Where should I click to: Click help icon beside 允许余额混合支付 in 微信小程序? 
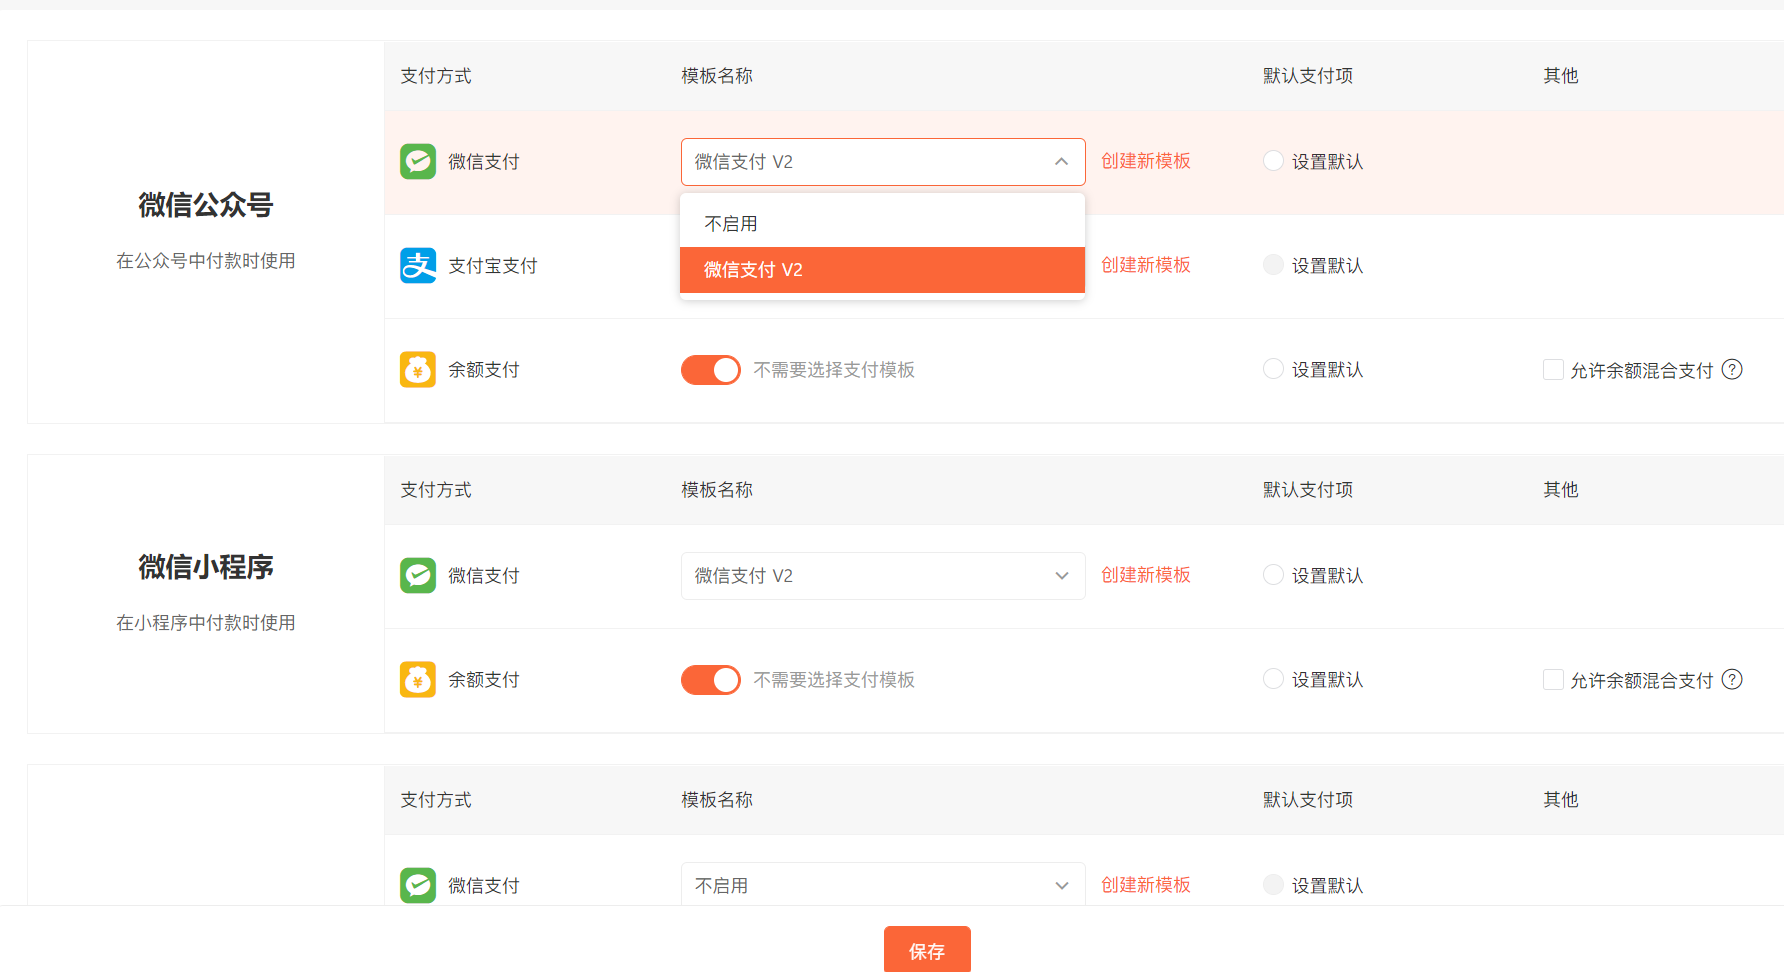tap(1732, 680)
